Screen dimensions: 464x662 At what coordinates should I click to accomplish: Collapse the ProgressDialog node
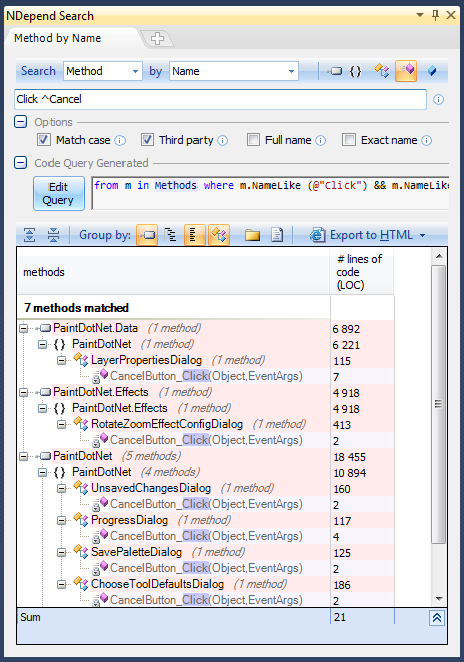pos(62,521)
